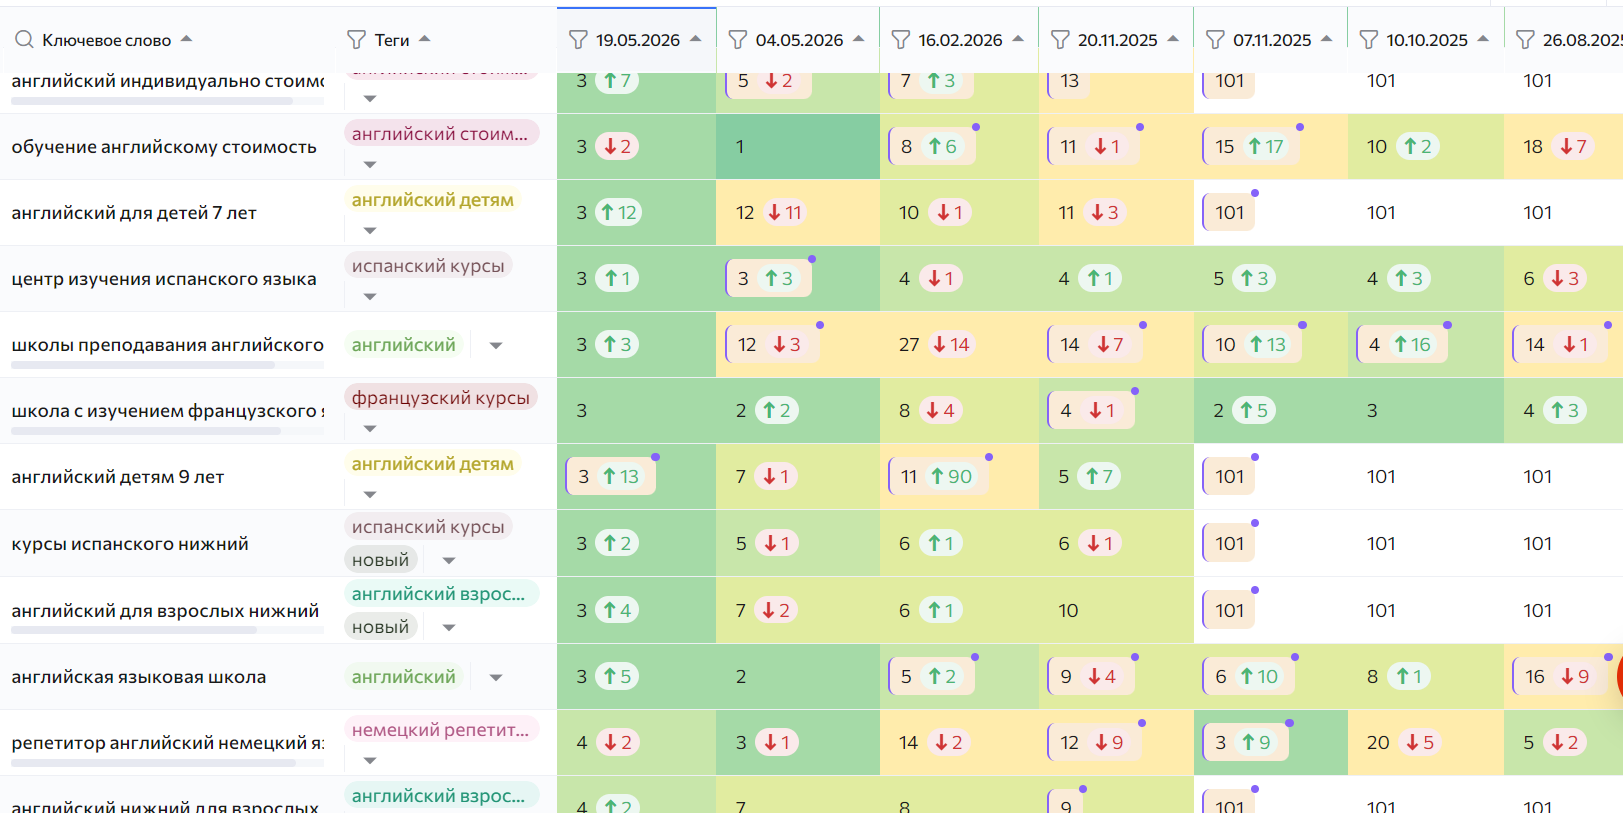Click 10.10.2025 cell for репетитор английский немецкий
The width and height of the screenshot is (1623, 813).
1426,743
